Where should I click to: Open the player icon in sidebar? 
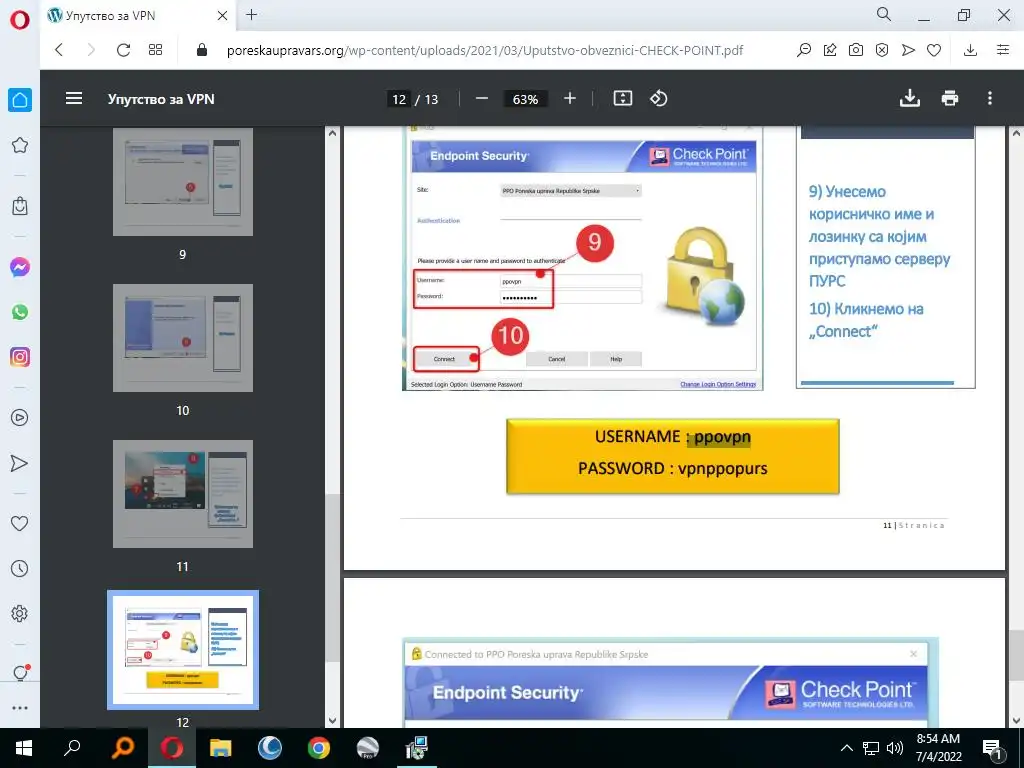pyautogui.click(x=20, y=418)
